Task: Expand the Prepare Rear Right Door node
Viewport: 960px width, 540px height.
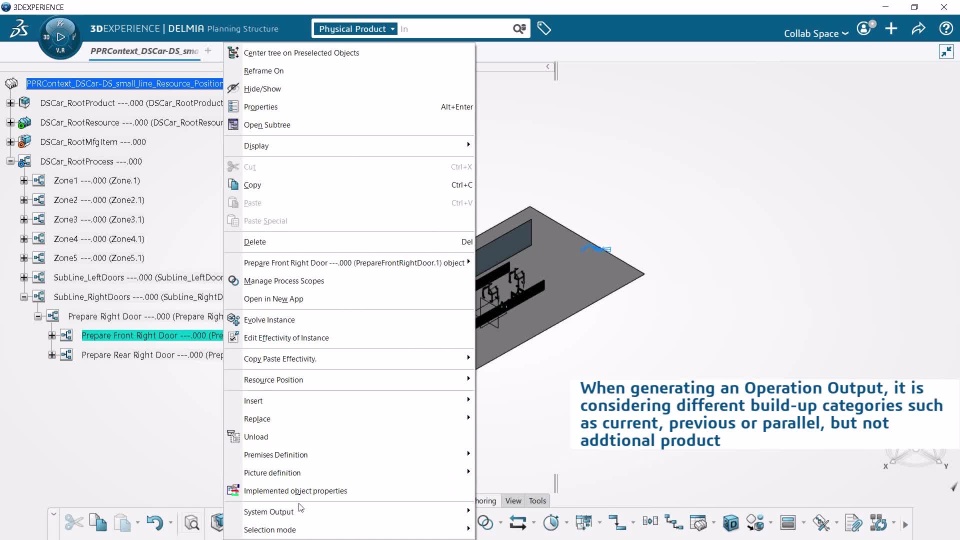Action: pyautogui.click(x=52, y=355)
